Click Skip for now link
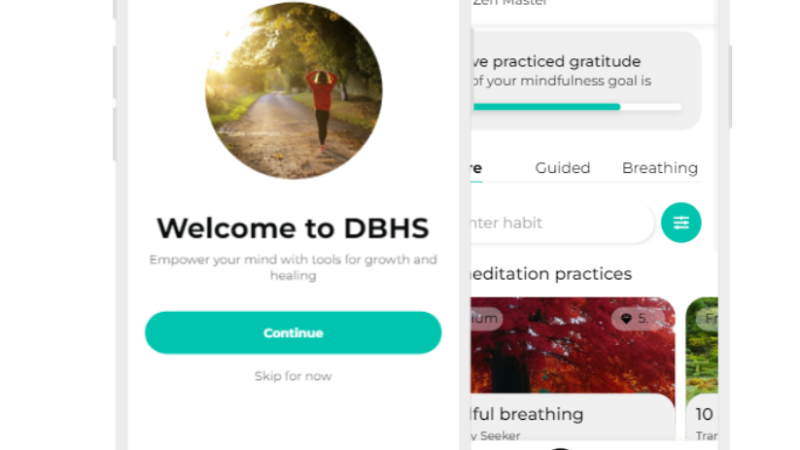This screenshot has width=800, height=450. click(293, 376)
